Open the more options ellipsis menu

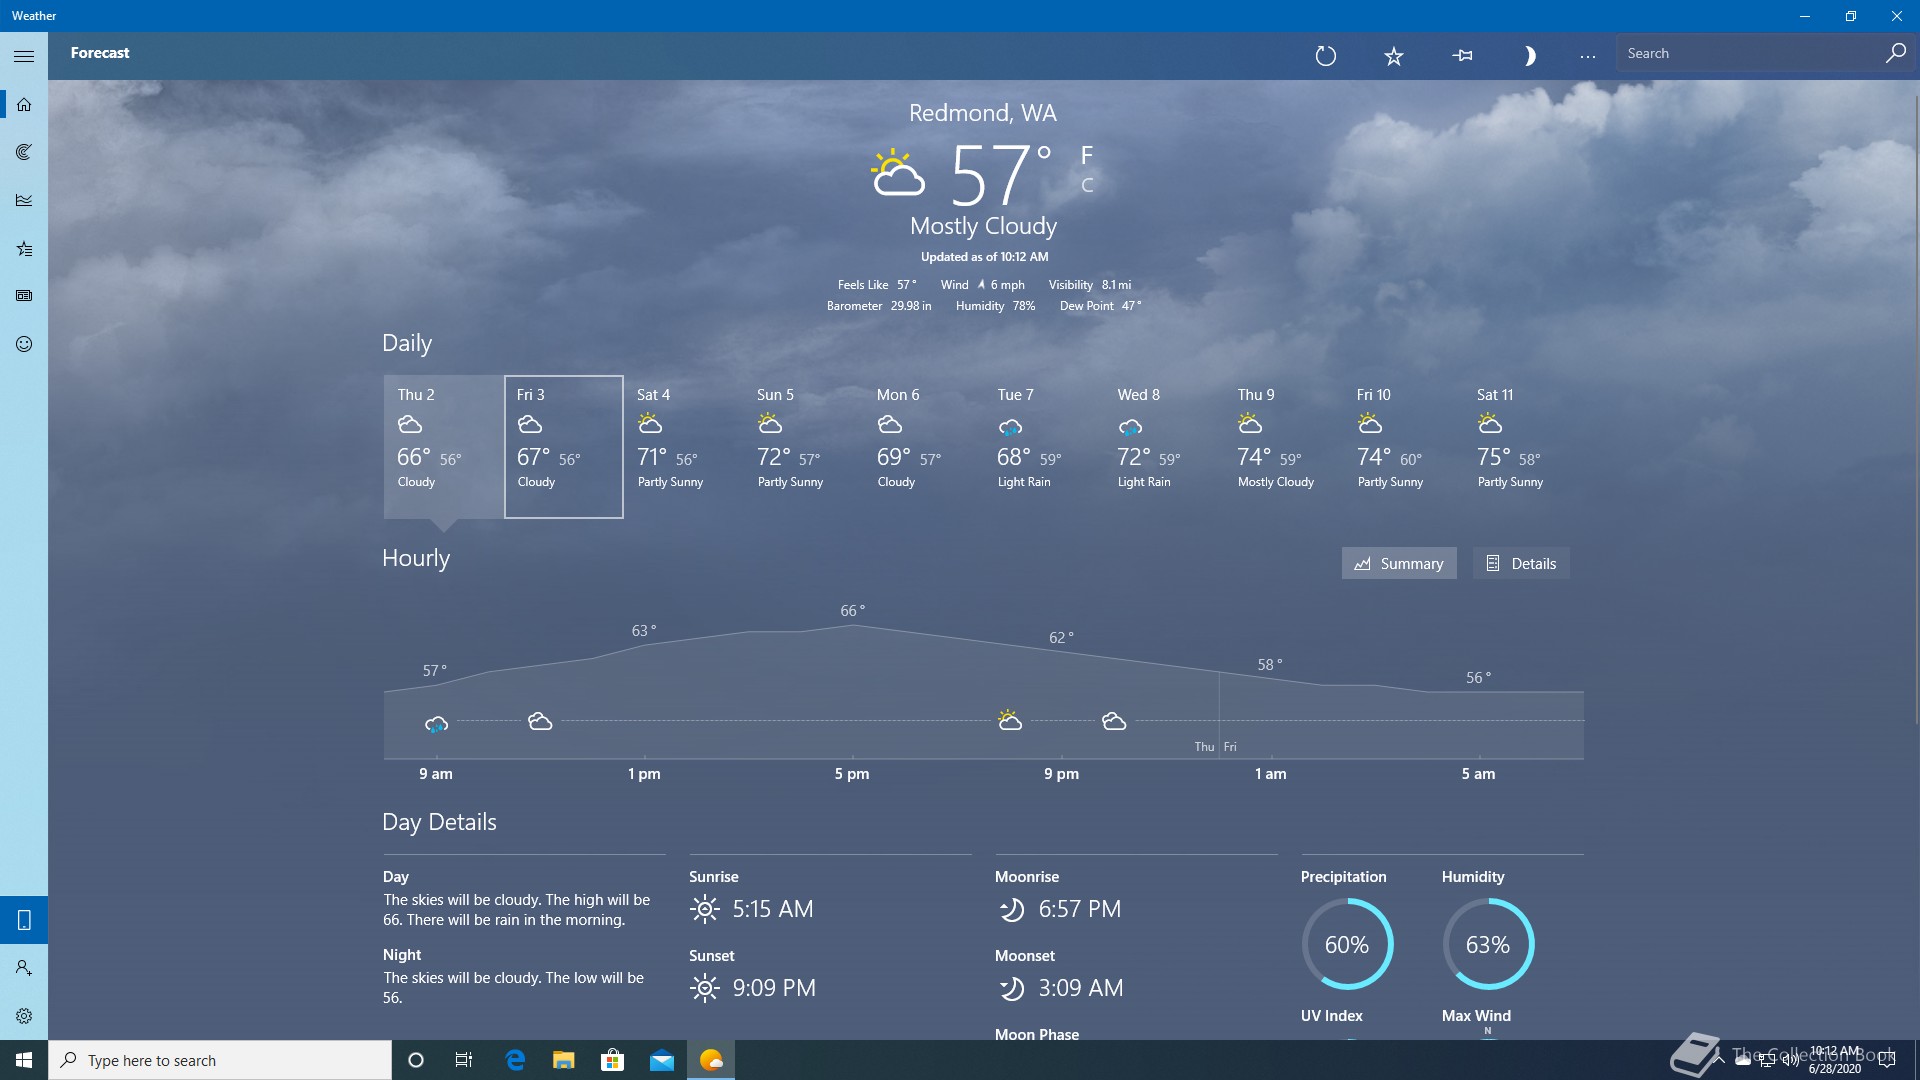(x=1587, y=56)
